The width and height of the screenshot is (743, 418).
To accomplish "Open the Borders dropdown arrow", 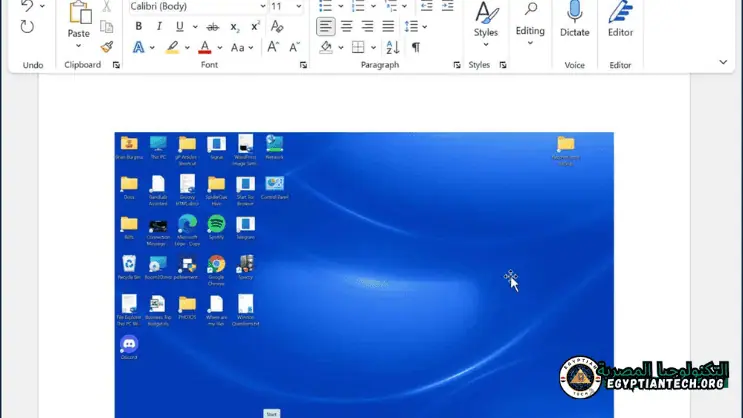I will tap(373, 47).
